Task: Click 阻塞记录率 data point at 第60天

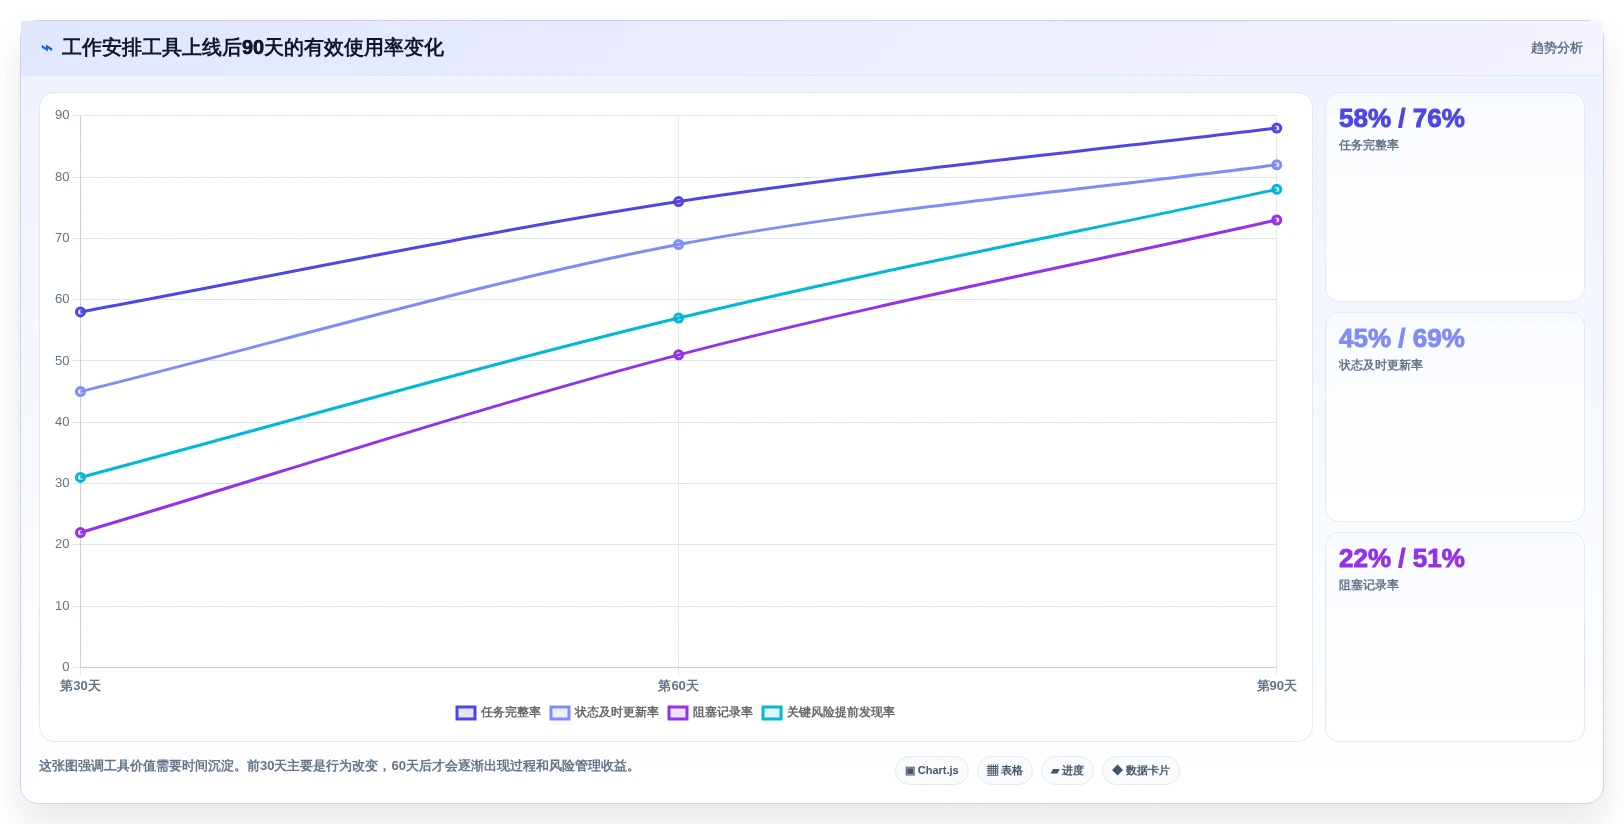Action: (x=679, y=355)
